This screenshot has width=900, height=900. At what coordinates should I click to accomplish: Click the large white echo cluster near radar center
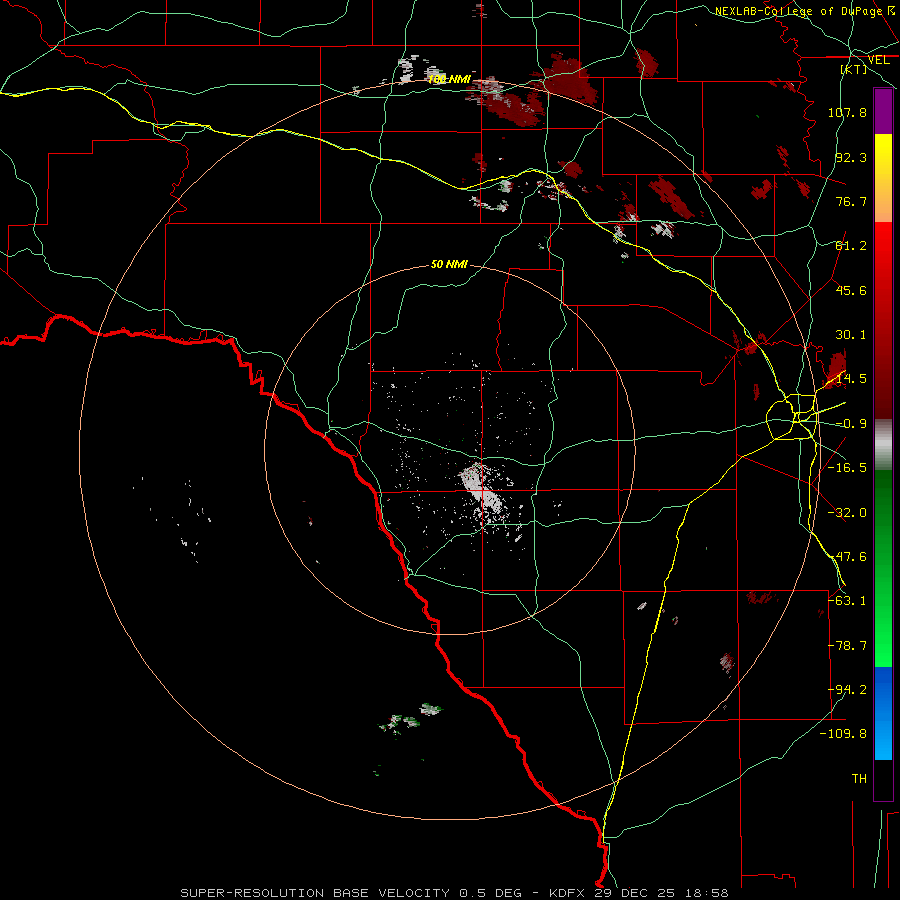[x=482, y=488]
